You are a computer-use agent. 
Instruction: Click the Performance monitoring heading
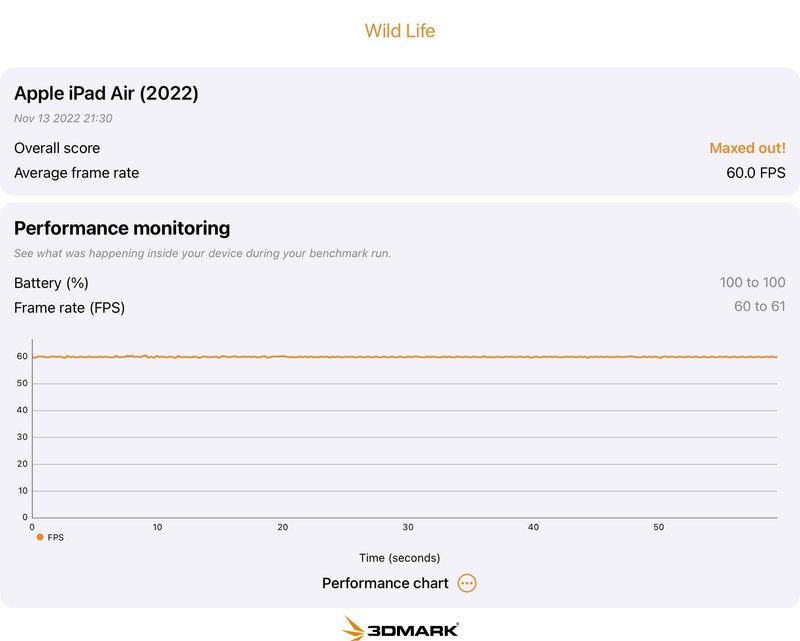pos(122,228)
